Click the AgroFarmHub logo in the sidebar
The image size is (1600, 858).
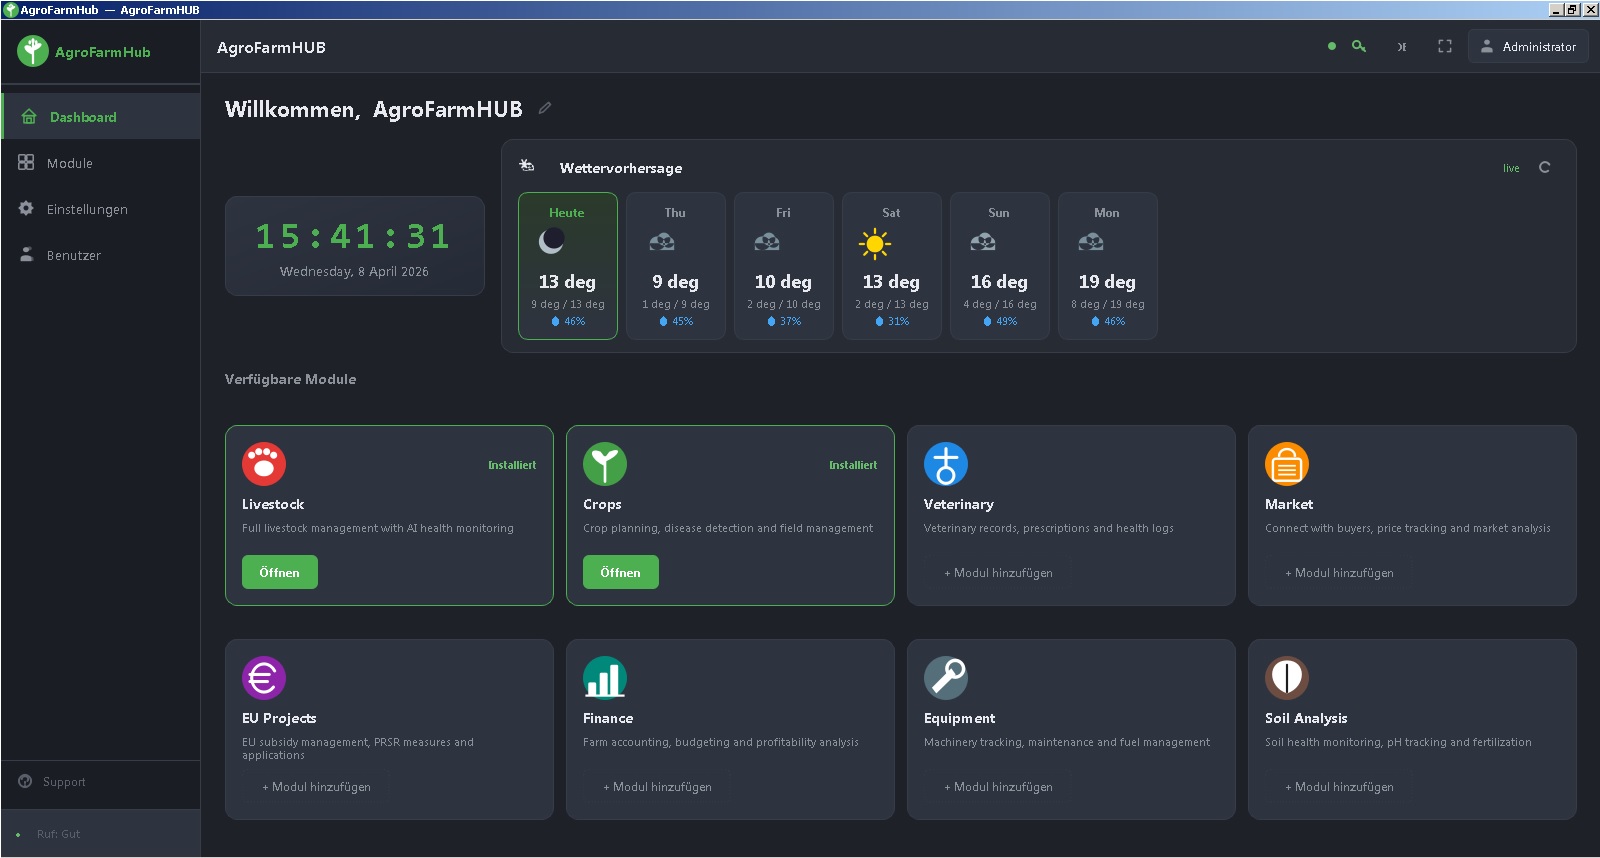click(x=33, y=51)
